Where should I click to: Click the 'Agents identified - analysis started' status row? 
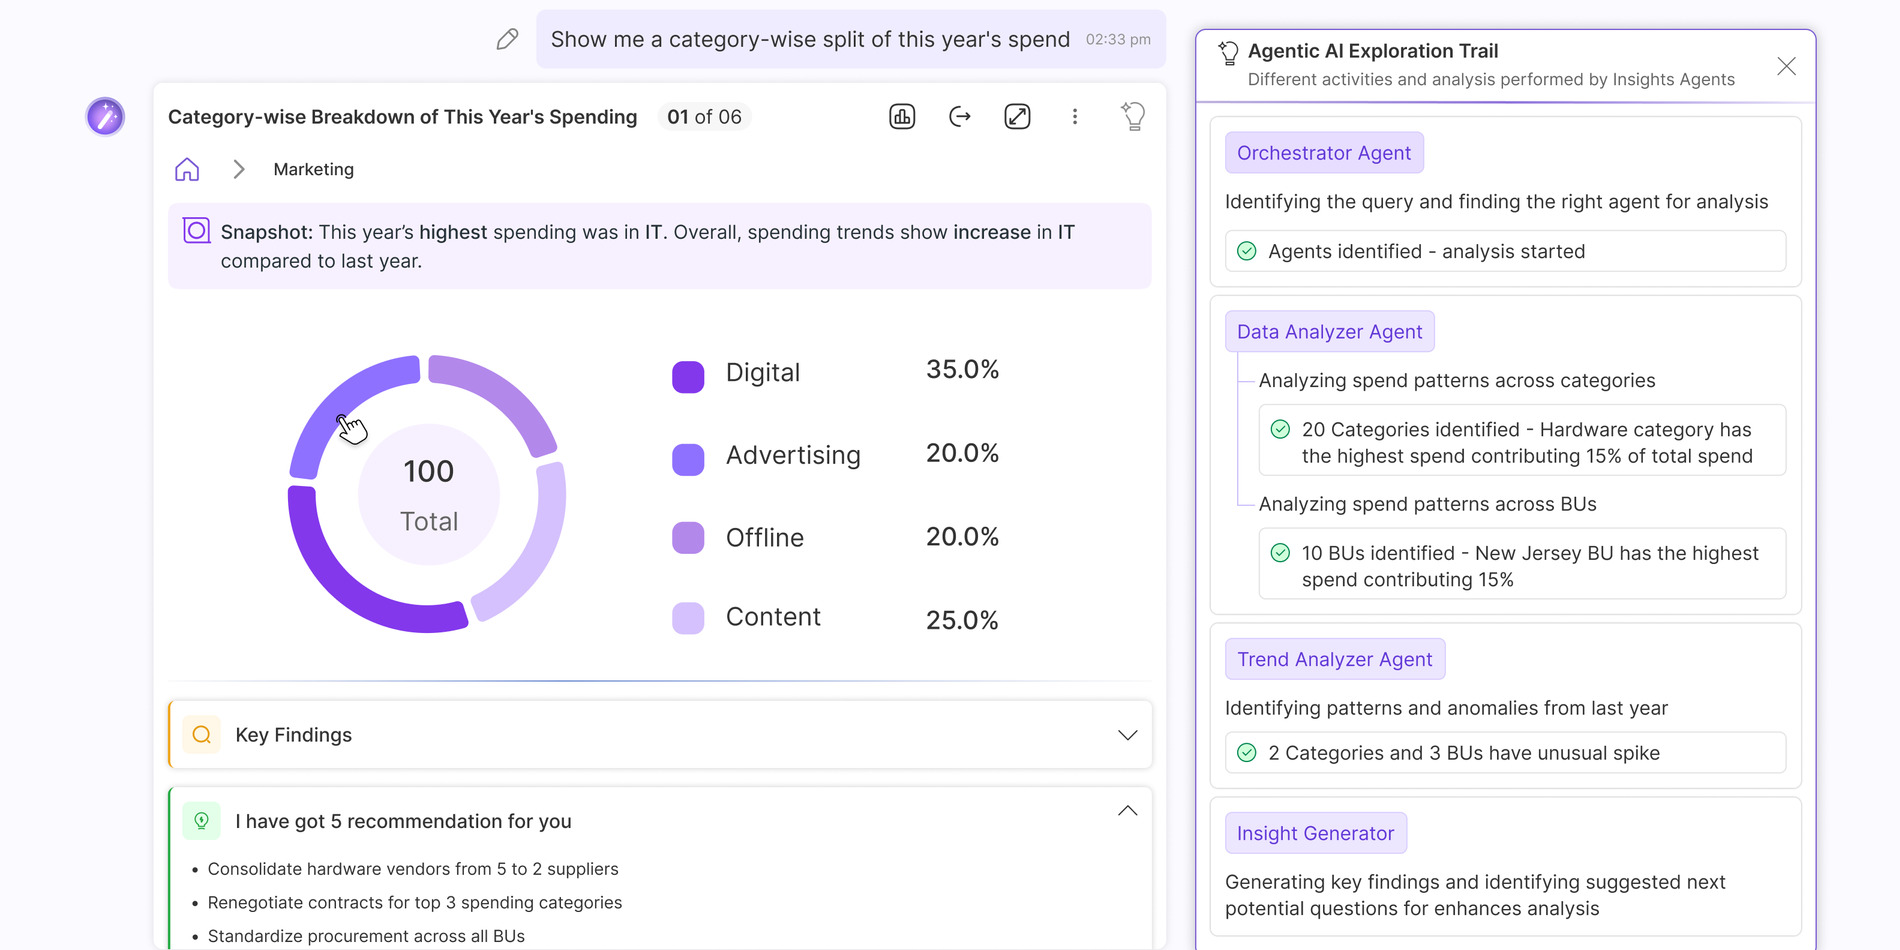pos(1505,251)
